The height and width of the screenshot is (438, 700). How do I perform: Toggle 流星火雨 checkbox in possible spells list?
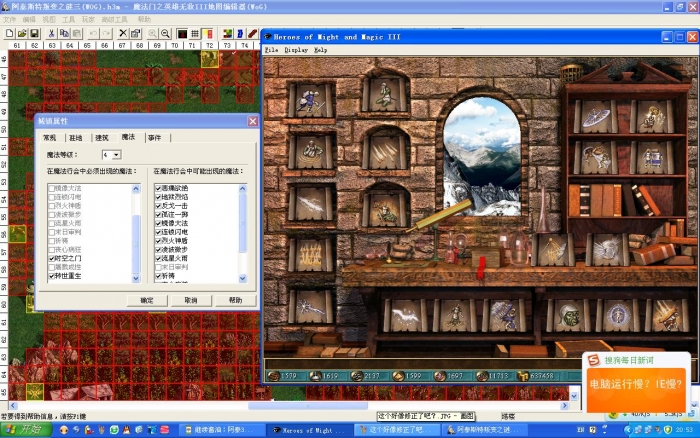pyautogui.click(x=158, y=259)
